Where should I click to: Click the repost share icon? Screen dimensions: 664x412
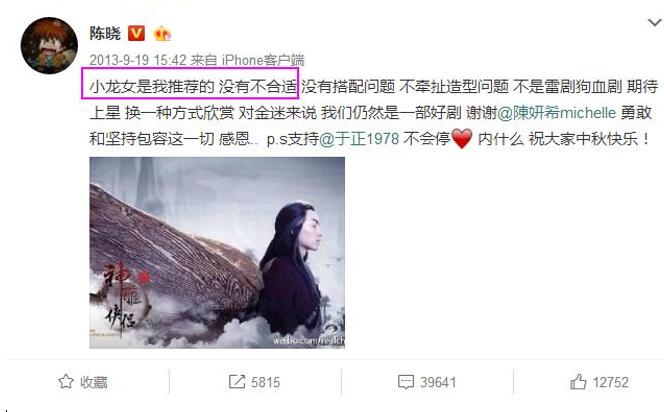[x=237, y=382]
